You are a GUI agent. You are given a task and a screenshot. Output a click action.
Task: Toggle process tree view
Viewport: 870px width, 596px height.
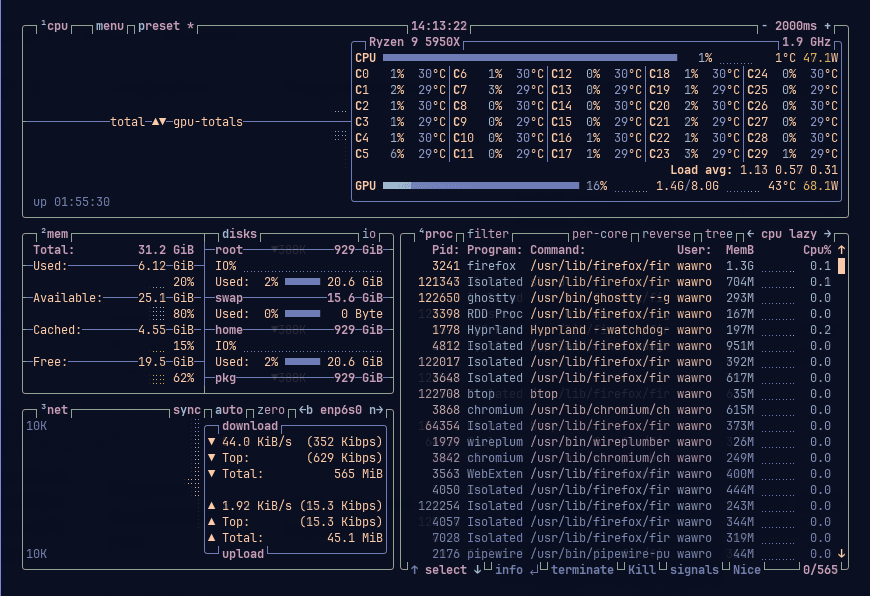click(718, 234)
